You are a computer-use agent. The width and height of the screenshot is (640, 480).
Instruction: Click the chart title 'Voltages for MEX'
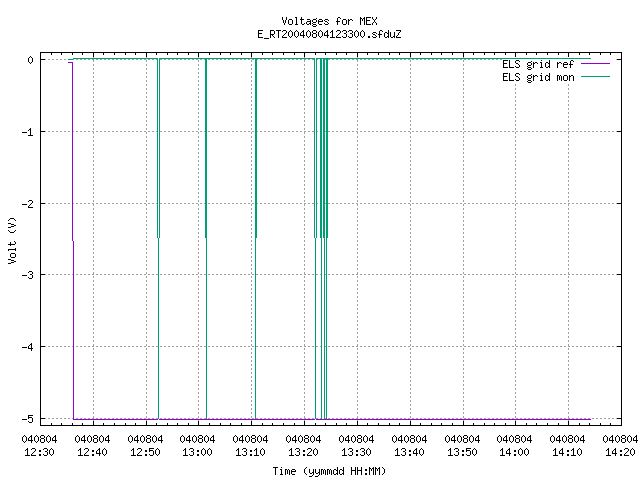[x=329, y=21]
